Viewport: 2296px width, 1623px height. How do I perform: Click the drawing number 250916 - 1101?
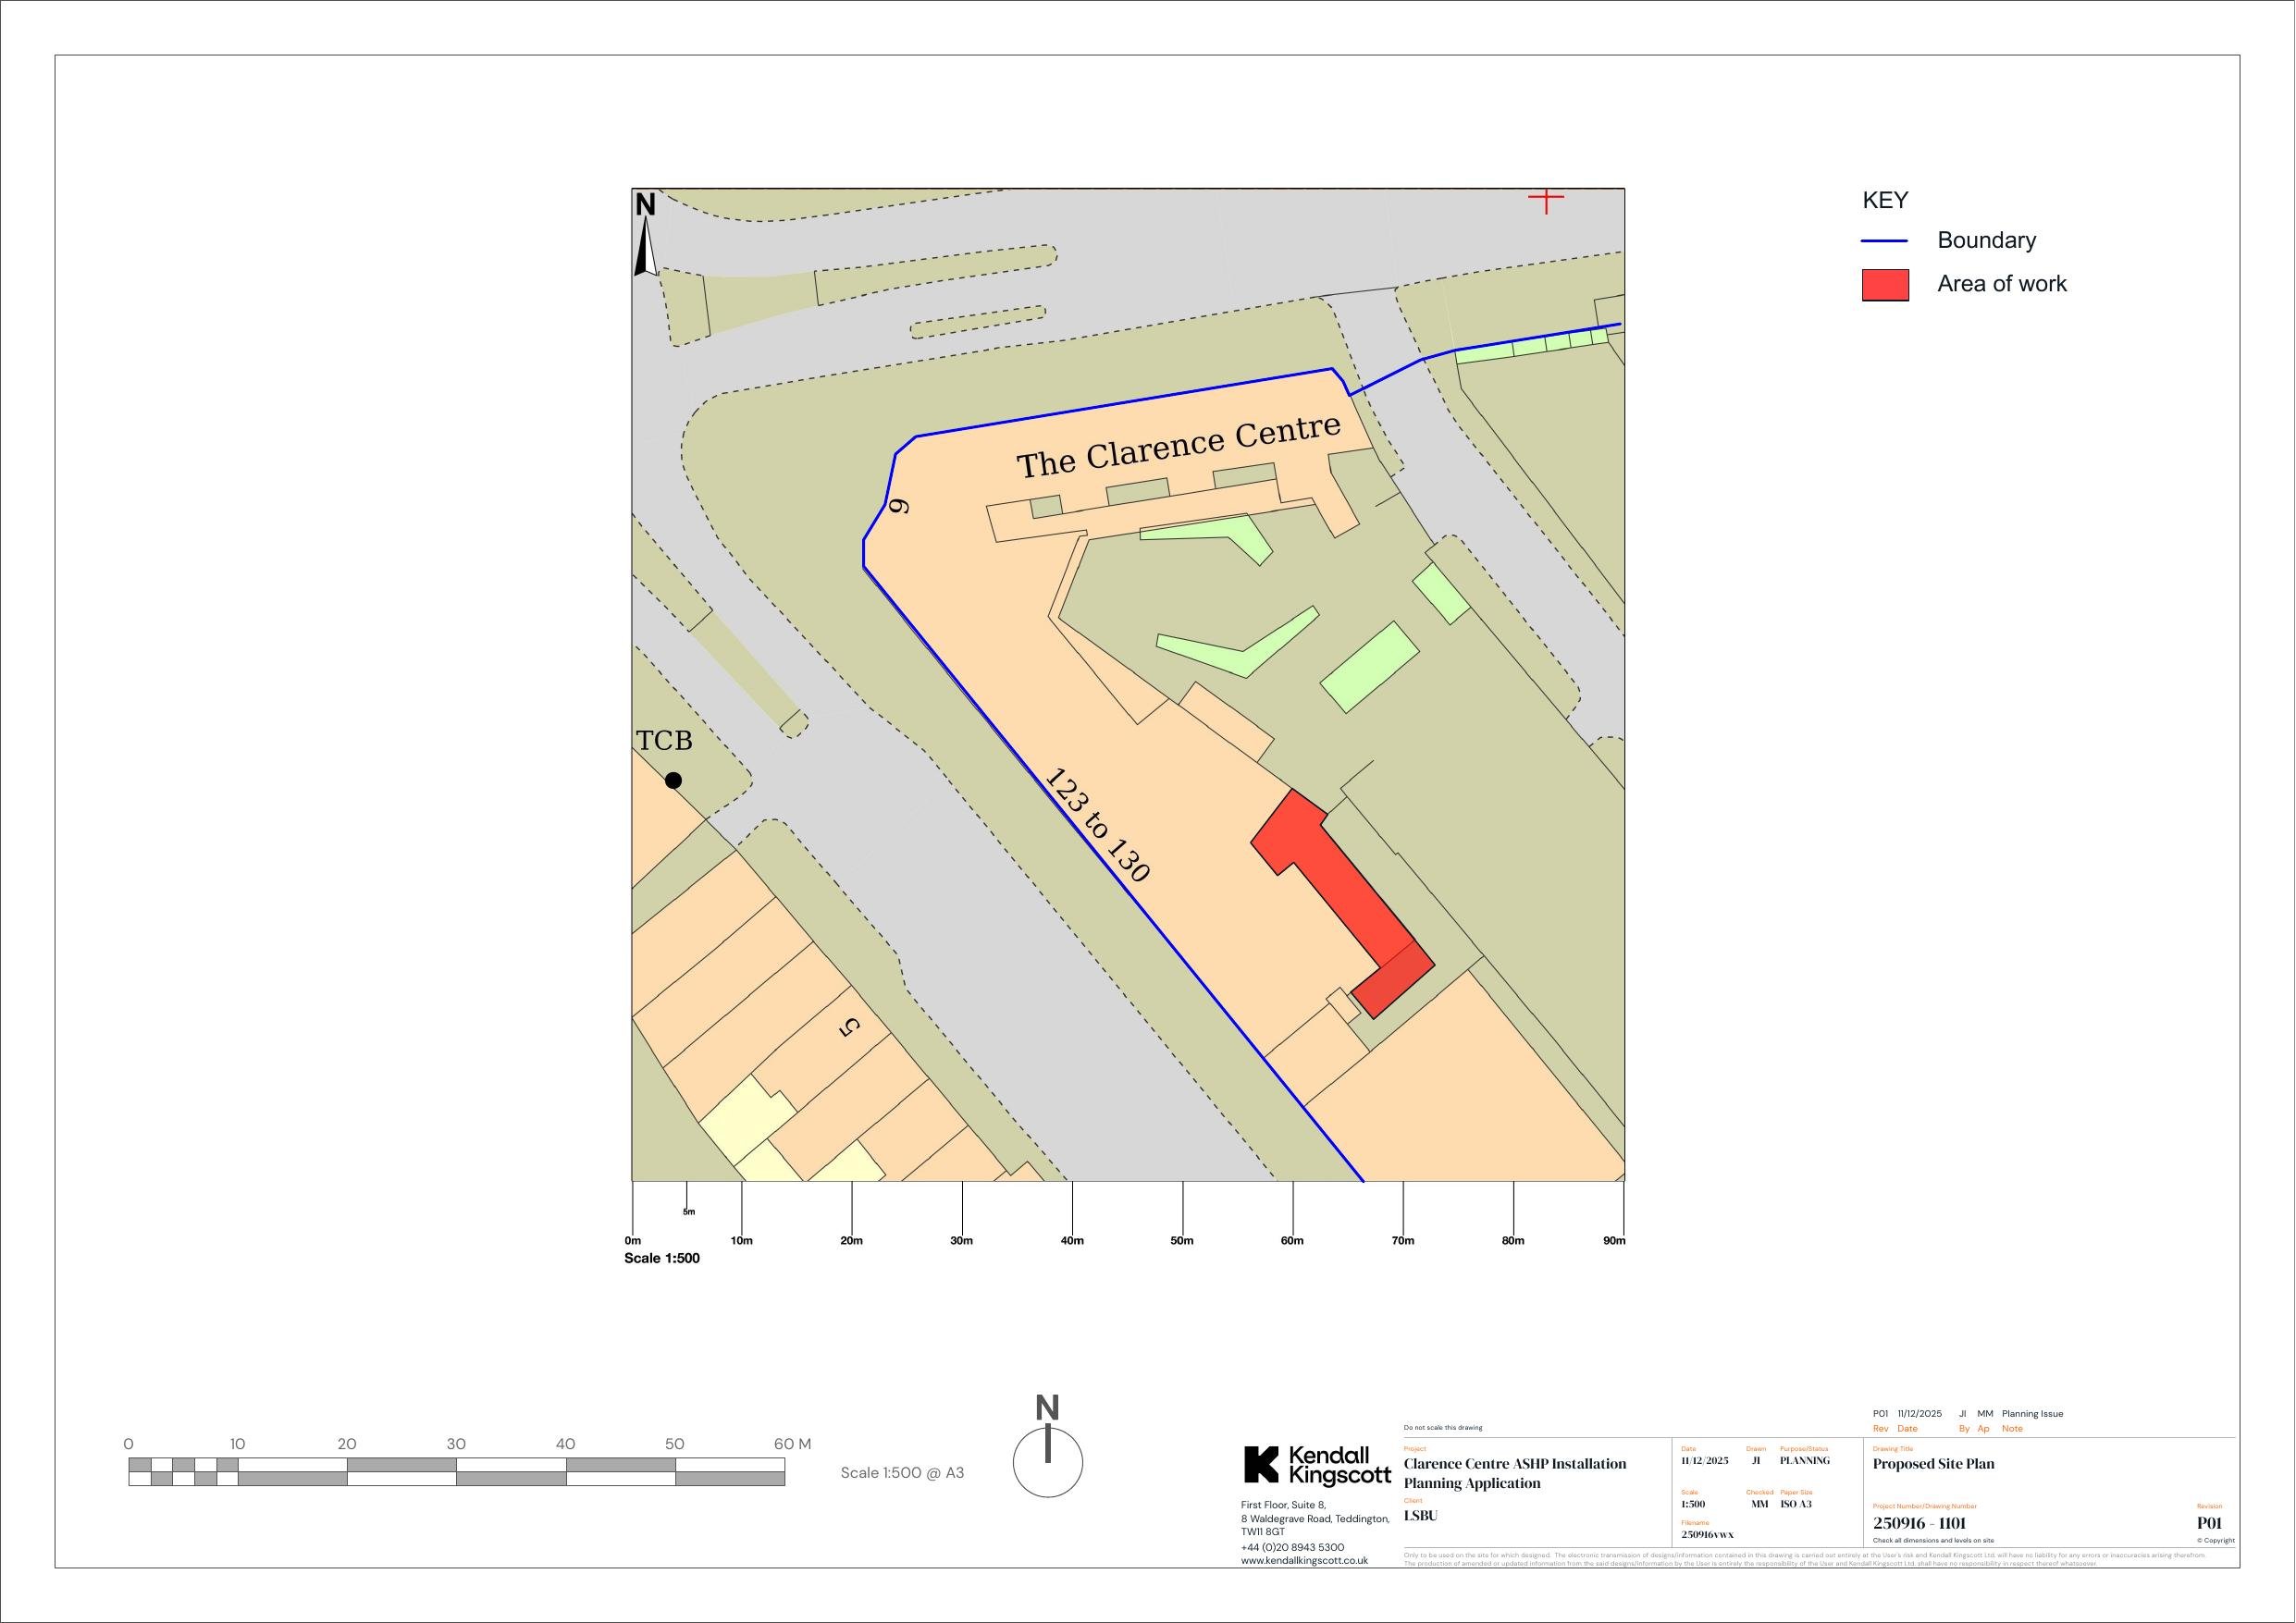[1919, 1523]
